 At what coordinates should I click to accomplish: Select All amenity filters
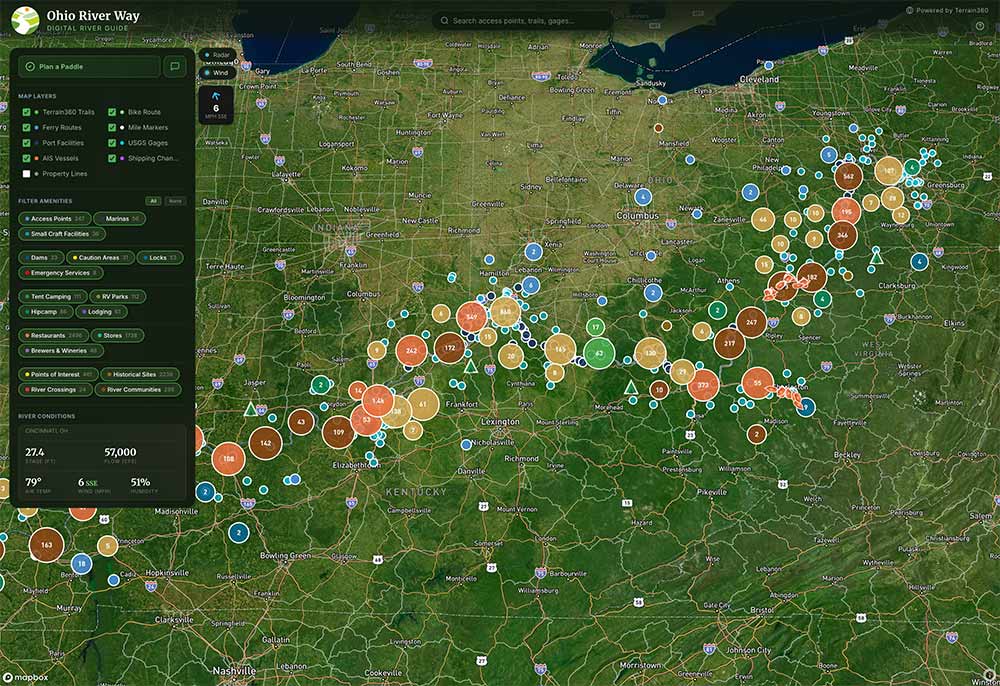click(153, 201)
